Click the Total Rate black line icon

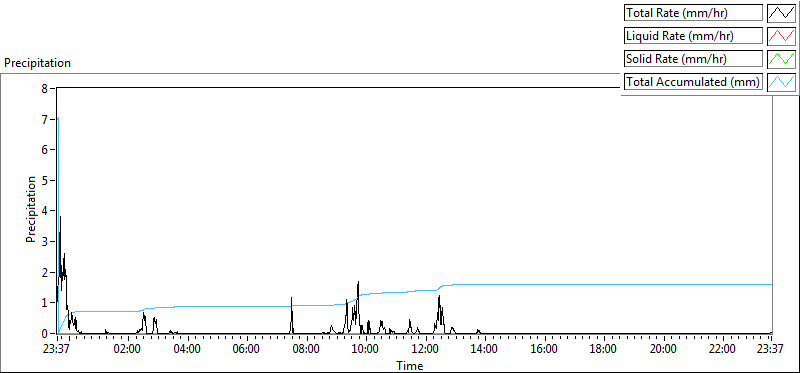tap(782, 13)
